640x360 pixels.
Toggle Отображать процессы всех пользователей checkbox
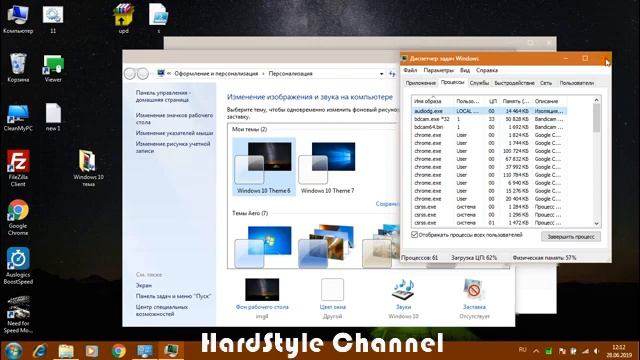tap(414, 235)
